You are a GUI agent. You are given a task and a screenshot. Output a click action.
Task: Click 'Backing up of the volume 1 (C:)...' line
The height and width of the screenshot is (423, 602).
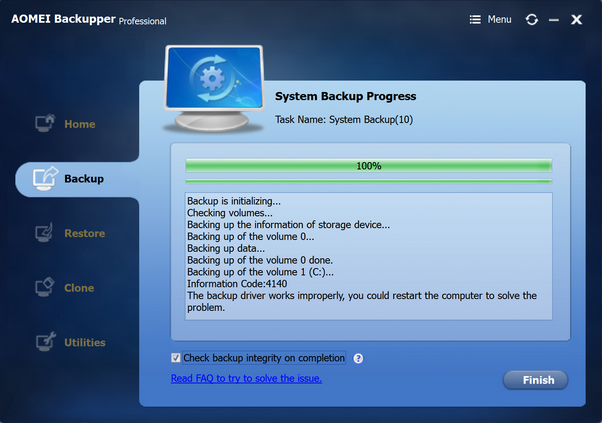(260, 272)
